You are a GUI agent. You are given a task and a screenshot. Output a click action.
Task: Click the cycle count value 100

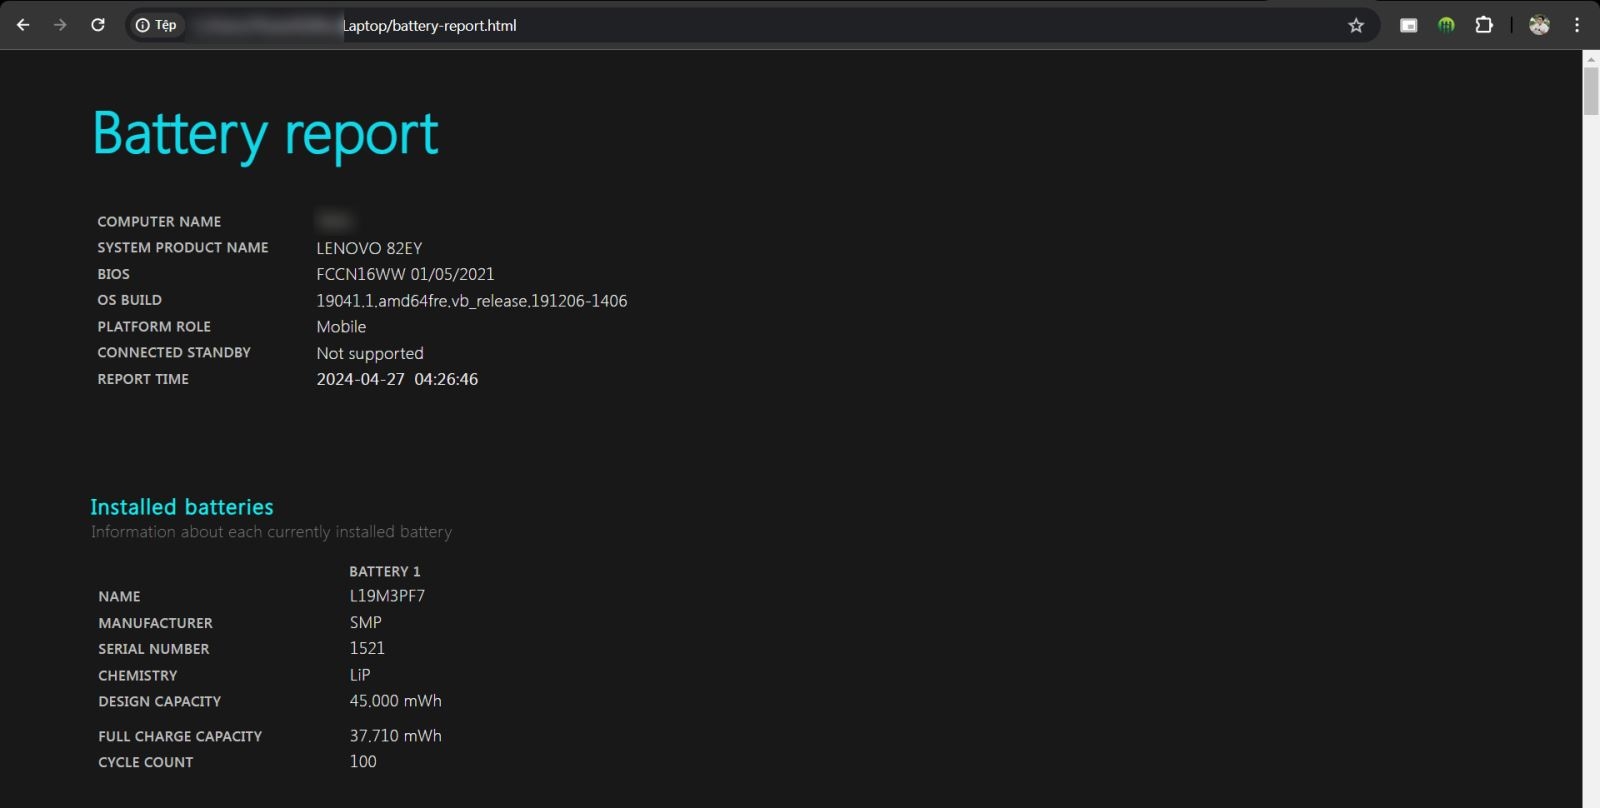(x=363, y=762)
